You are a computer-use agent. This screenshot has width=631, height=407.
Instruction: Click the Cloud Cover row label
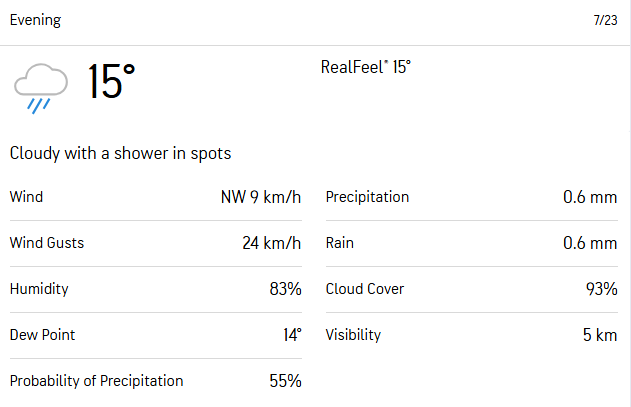(365, 289)
